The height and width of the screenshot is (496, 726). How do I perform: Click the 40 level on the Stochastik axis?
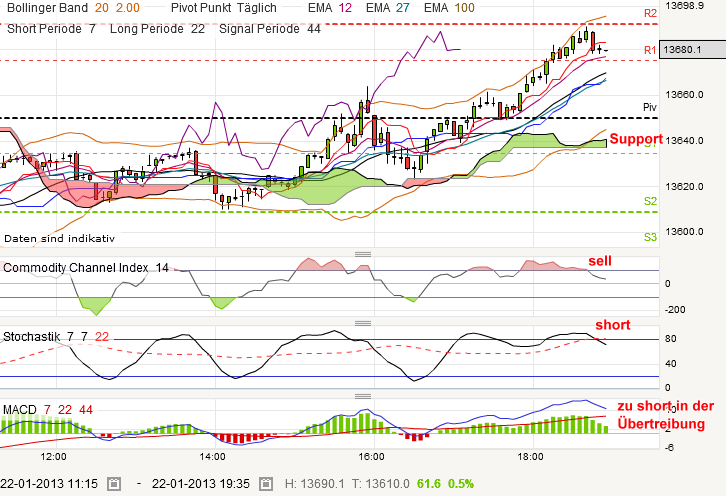click(670, 364)
